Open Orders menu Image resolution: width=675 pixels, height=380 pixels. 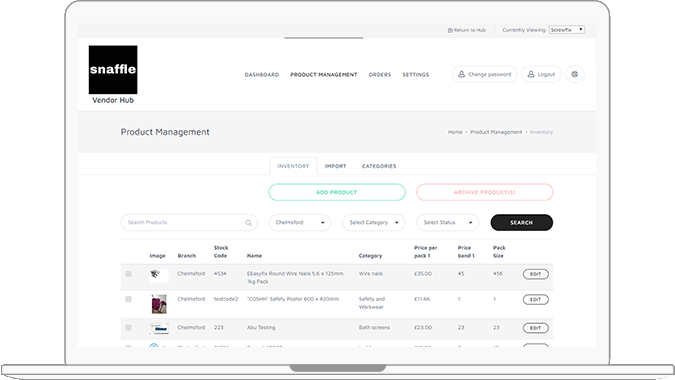[380, 74]
